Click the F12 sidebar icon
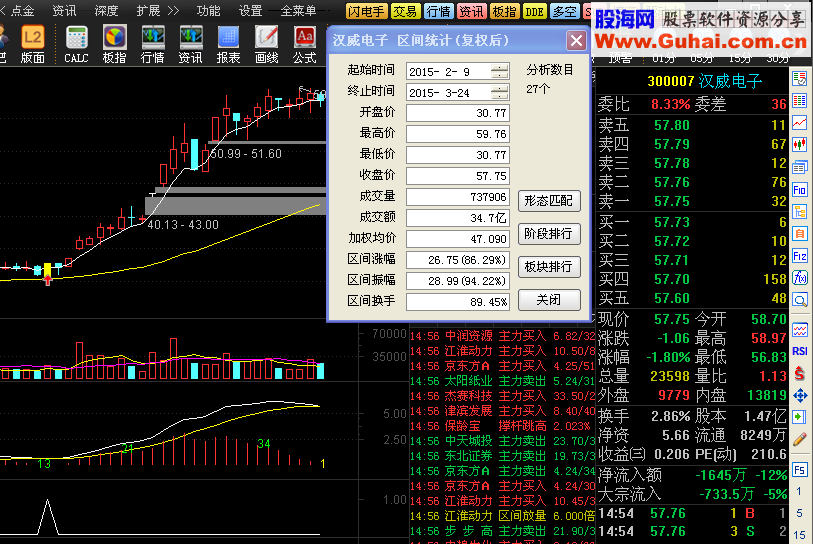813x544 pixels. click(800, 256)
